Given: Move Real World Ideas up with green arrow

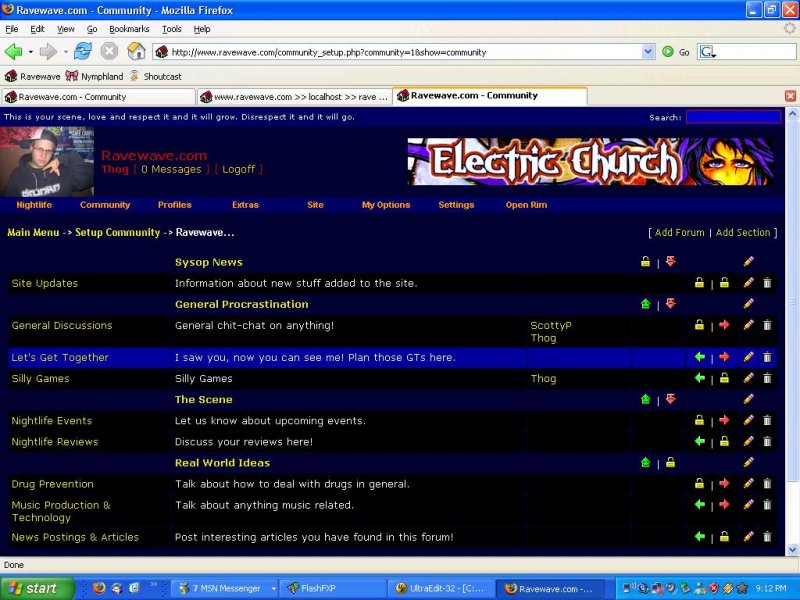Looking at the screenshot, I should (645, 463).
